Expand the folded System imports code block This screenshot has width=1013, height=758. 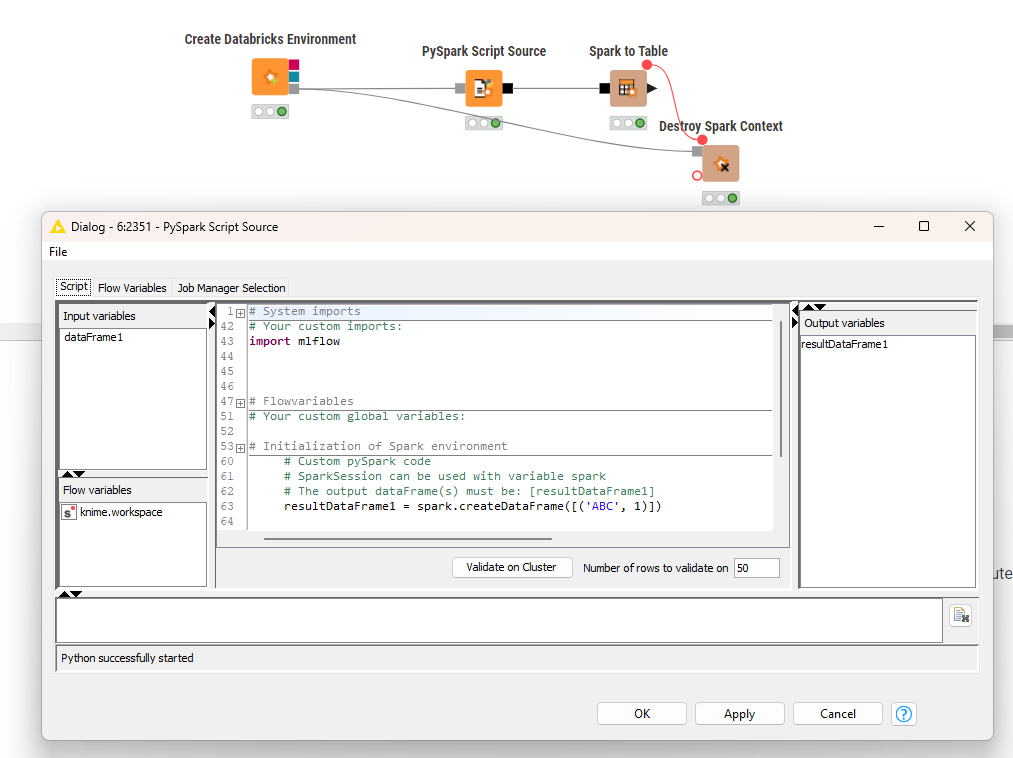[x=240, y=313]
